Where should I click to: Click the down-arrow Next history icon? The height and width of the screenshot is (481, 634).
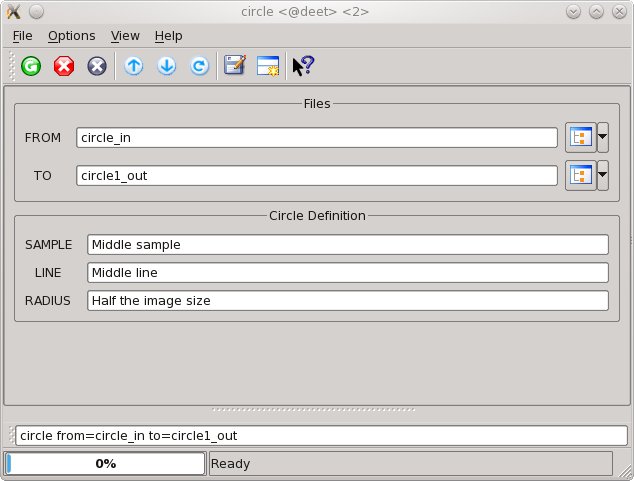pyautogui.click(x=166, y=66)
